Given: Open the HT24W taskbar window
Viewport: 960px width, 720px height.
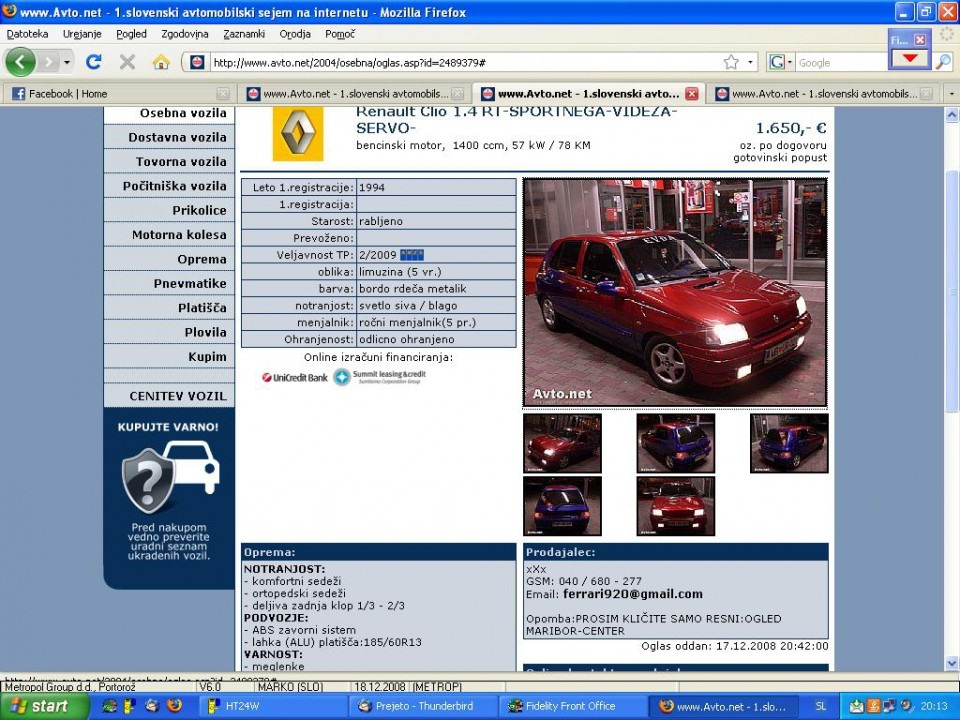Looking at the screenshot, I should point(272,706).
